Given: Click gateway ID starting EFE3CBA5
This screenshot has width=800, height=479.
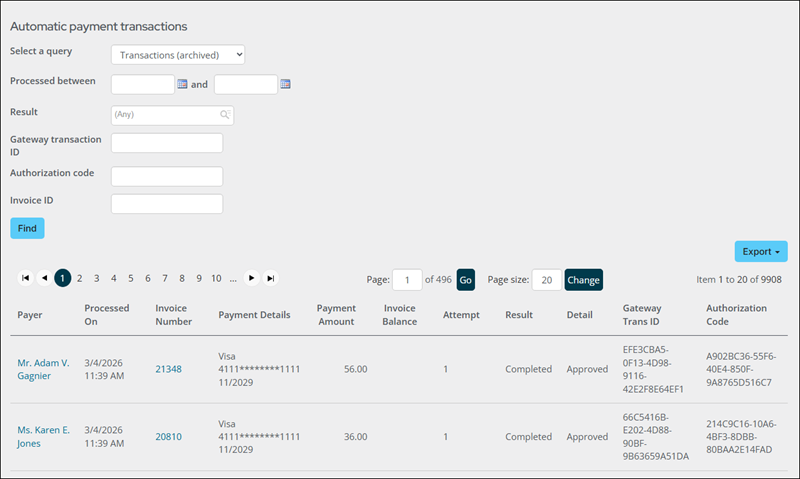Looking at the screenshot, I should pos(653,369).
